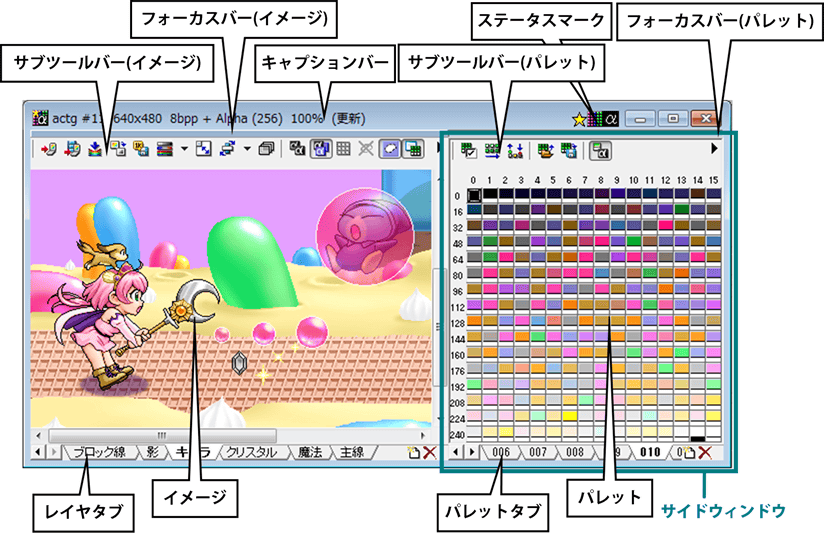Image resolution: width=824 pixels, height=533 pixels.
Task: Click the import multiple images icon
Action: coord(72,150)
